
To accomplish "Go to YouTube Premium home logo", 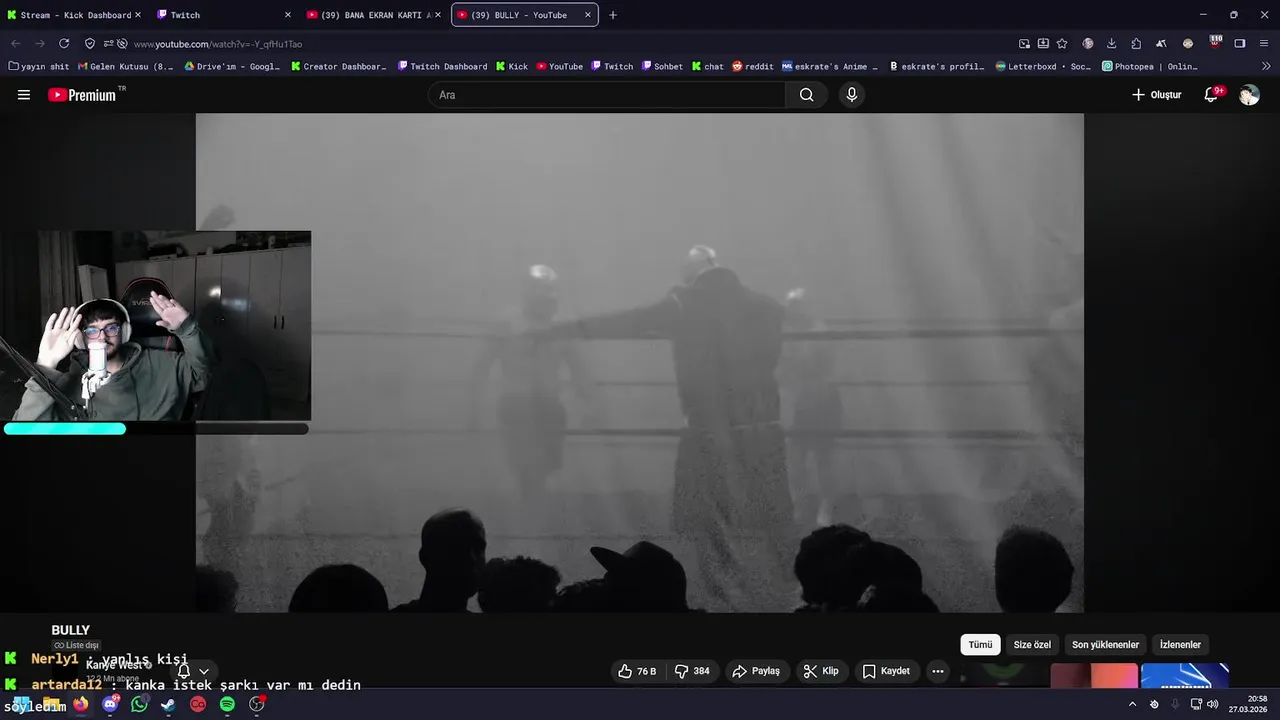I will pos(83,95).
